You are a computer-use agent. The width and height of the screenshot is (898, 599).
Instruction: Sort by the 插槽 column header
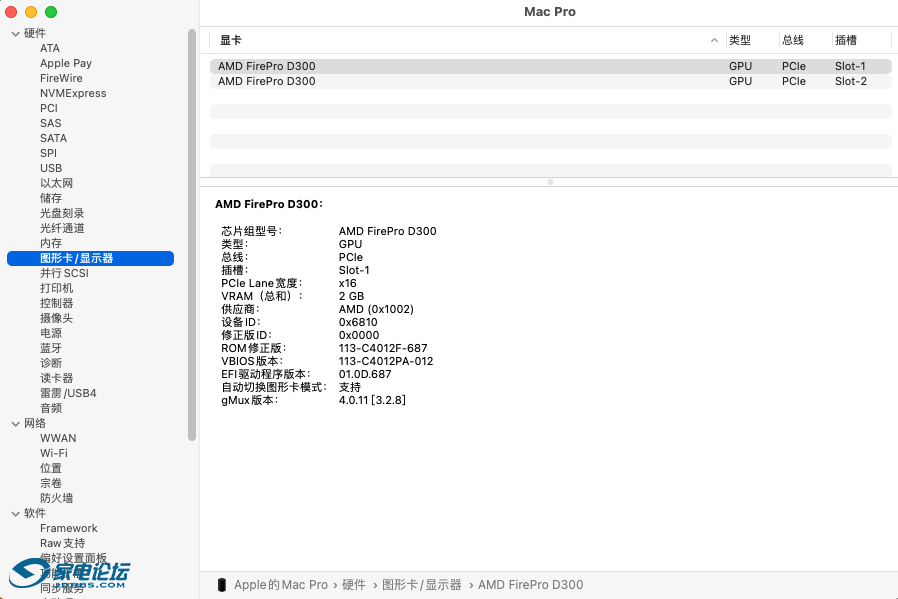coord(846,40)
